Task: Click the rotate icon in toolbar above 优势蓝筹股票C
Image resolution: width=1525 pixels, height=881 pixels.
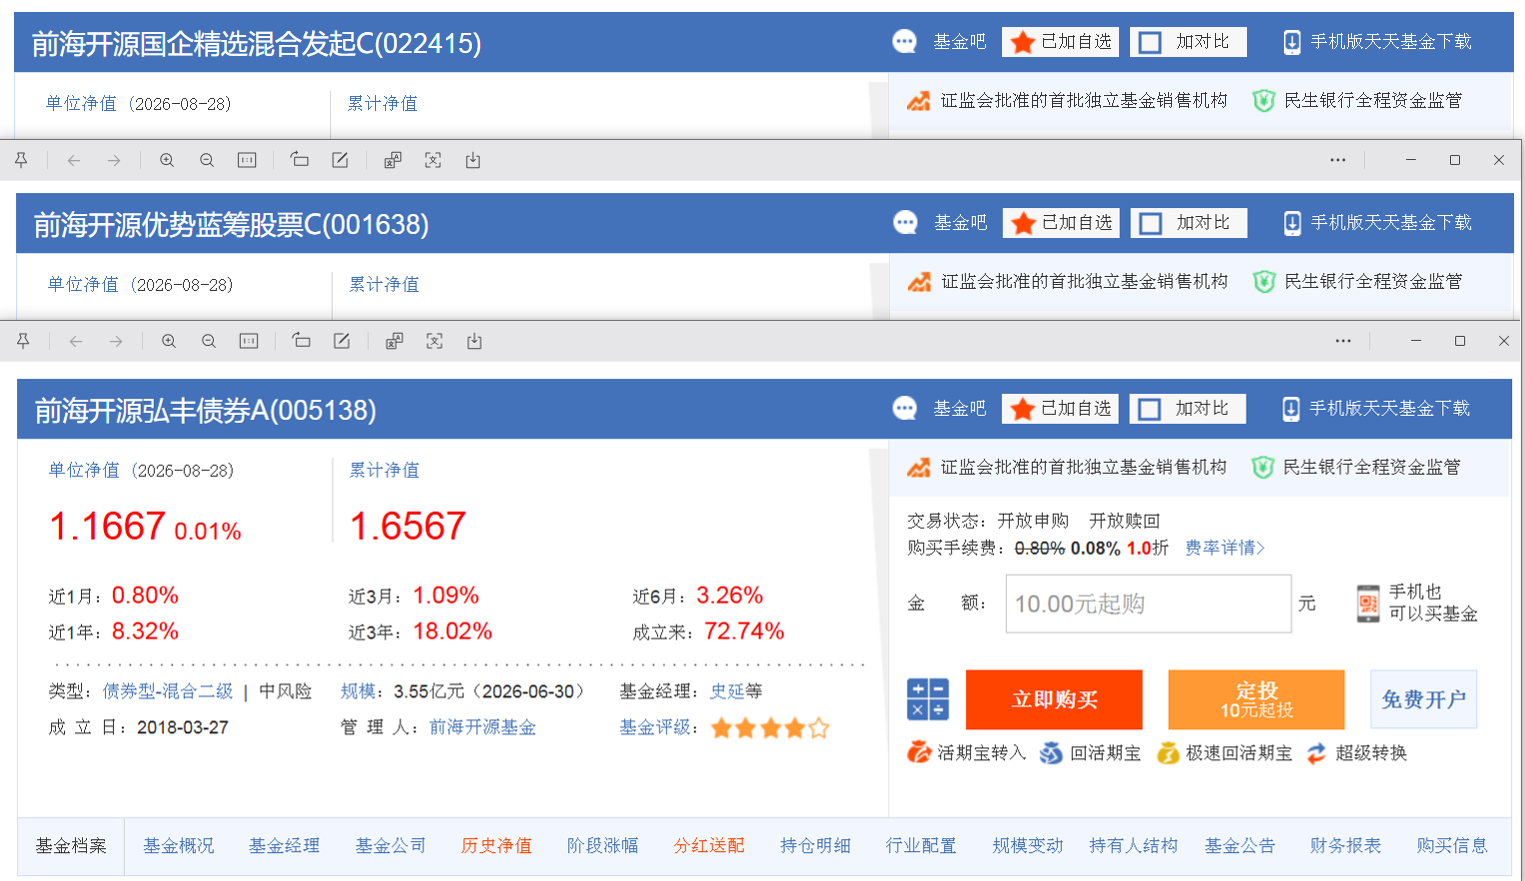Action: click(299, 160)
